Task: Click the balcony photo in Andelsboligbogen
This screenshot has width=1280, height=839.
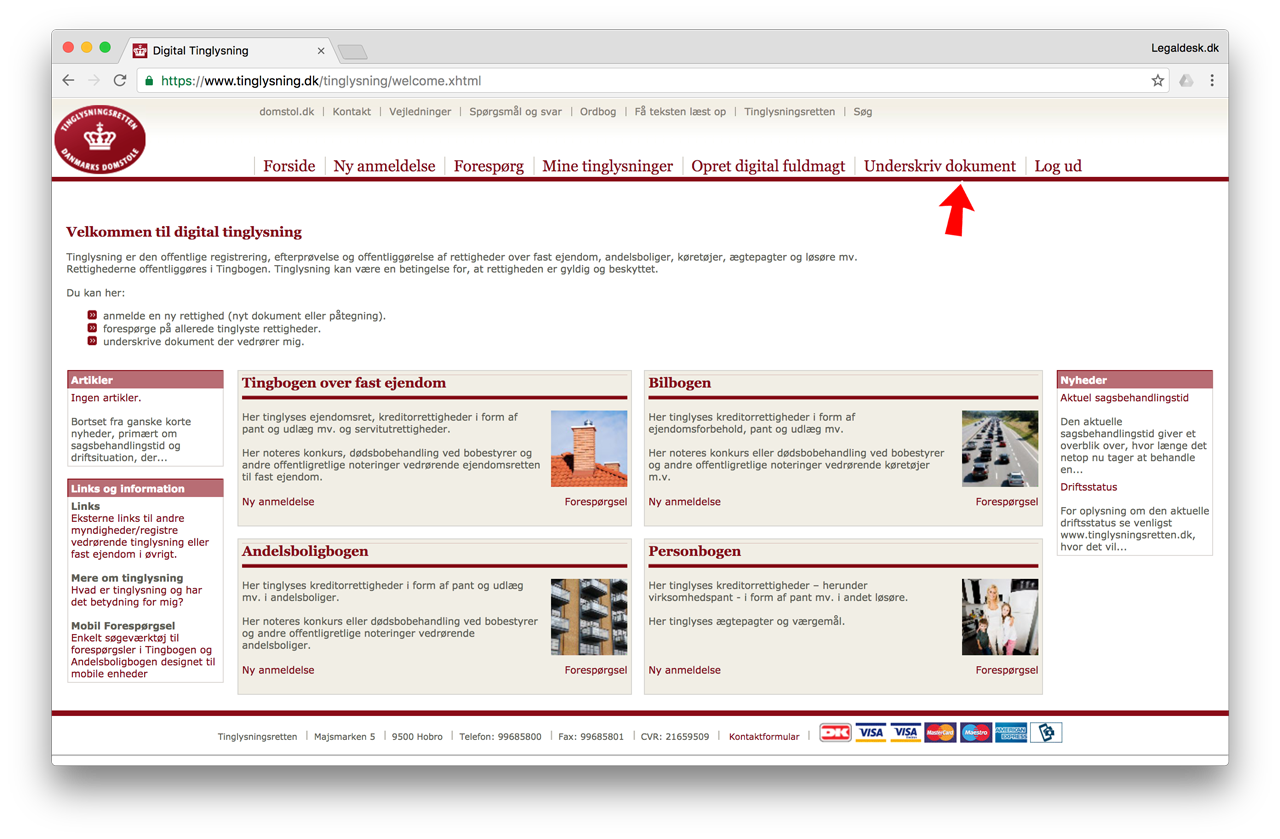Action: (589, 617)
